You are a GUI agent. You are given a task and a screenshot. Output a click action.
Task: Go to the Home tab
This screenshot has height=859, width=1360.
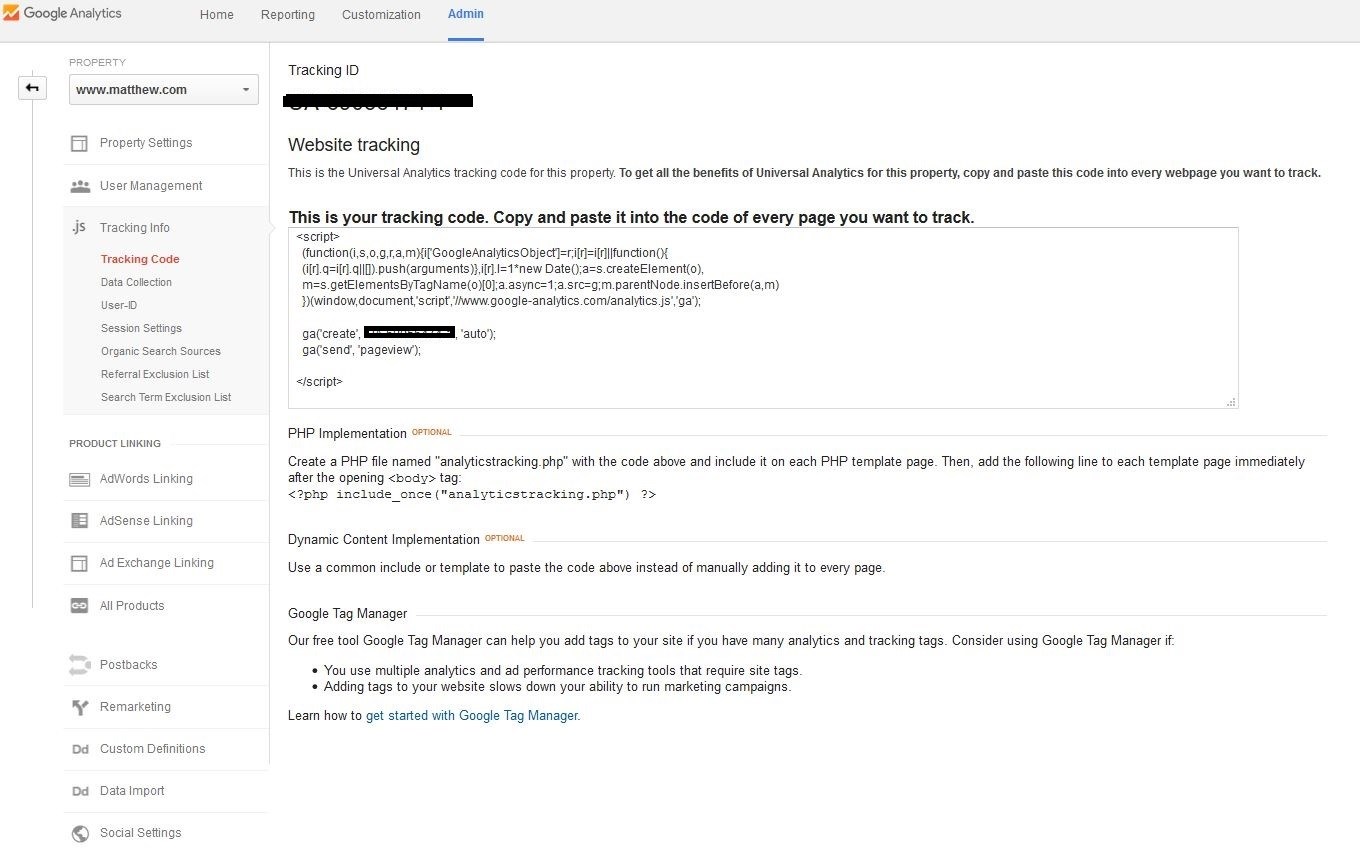(217, 15)
